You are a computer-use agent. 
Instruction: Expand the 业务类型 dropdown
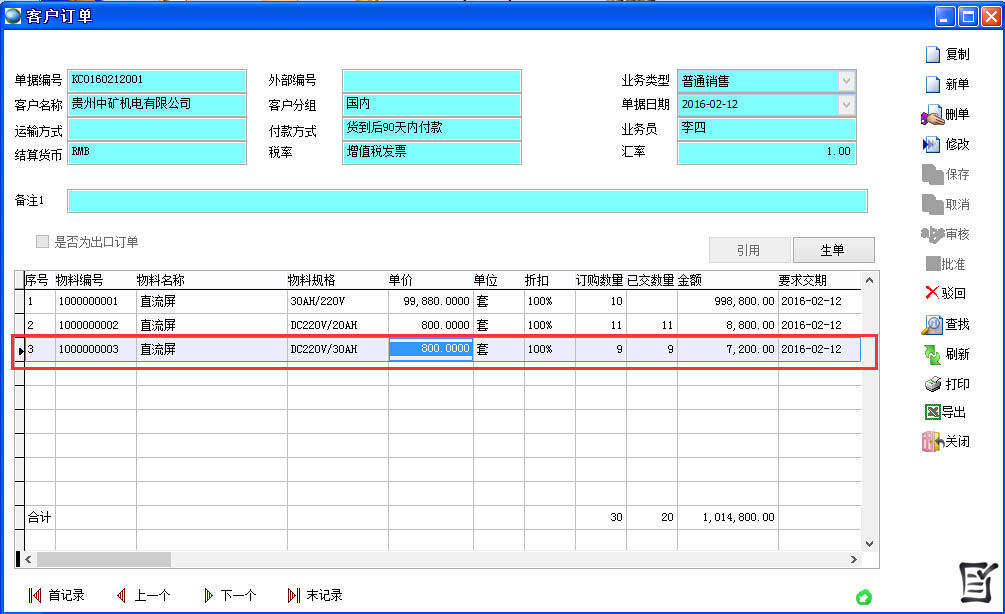(846, 81)
